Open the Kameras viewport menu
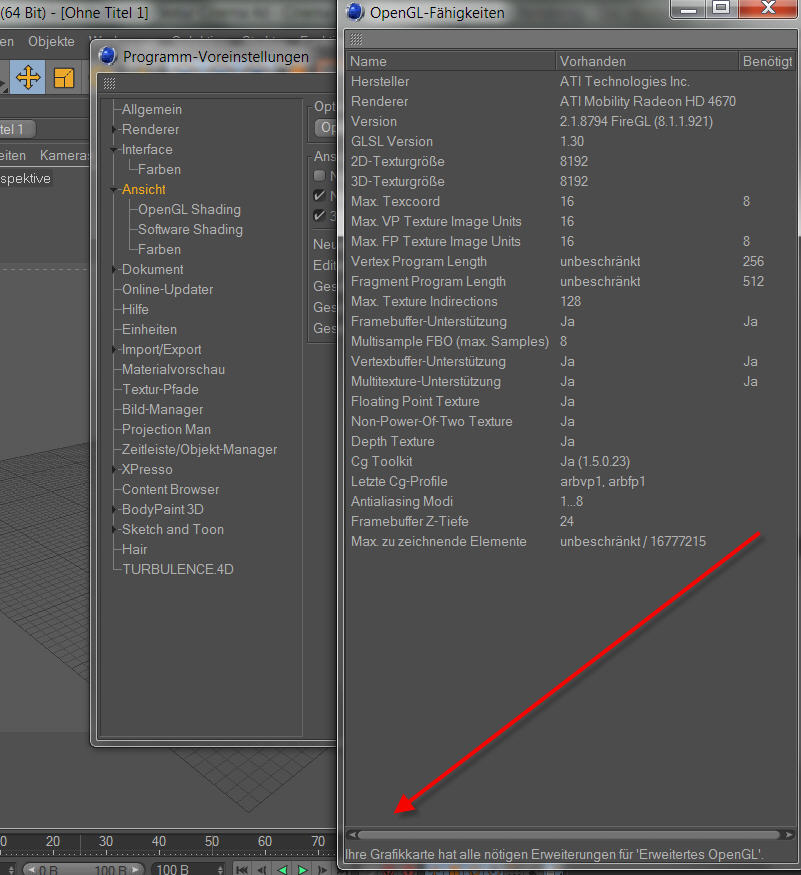 coord(64,155)
